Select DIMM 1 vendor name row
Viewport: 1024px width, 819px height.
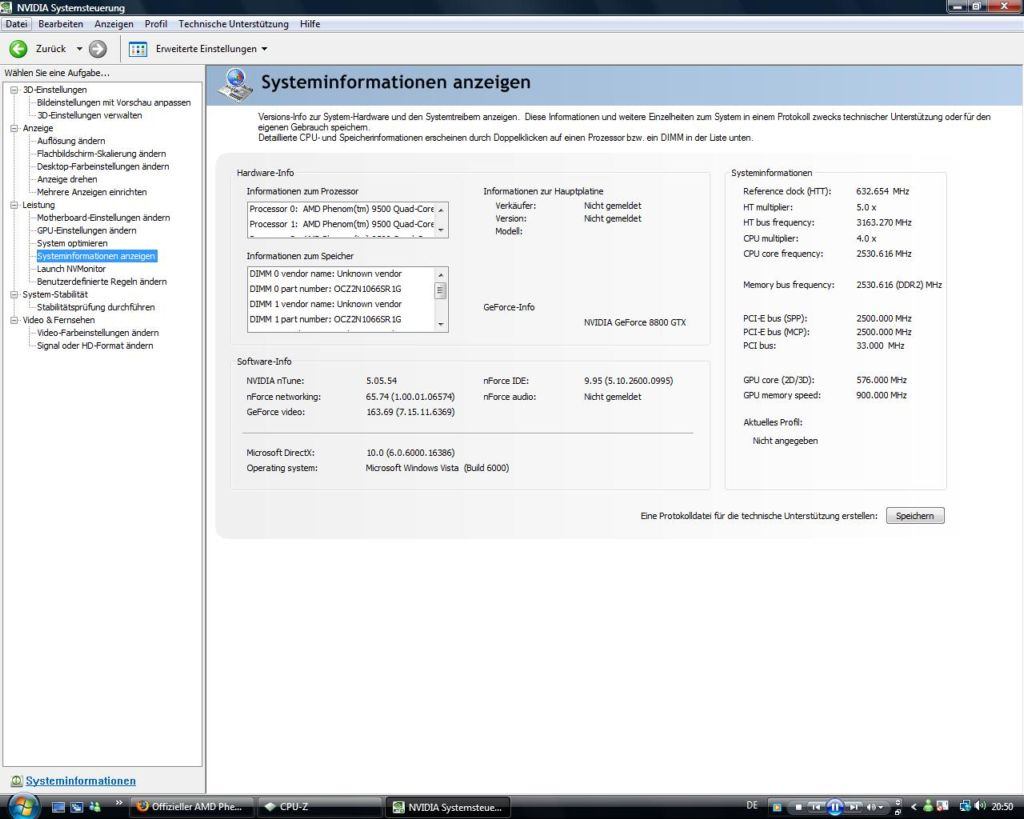[341, 304]
